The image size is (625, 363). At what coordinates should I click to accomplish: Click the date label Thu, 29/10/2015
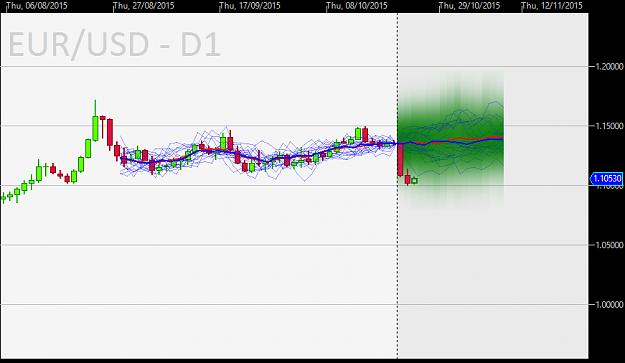click(x=470, y=6)
